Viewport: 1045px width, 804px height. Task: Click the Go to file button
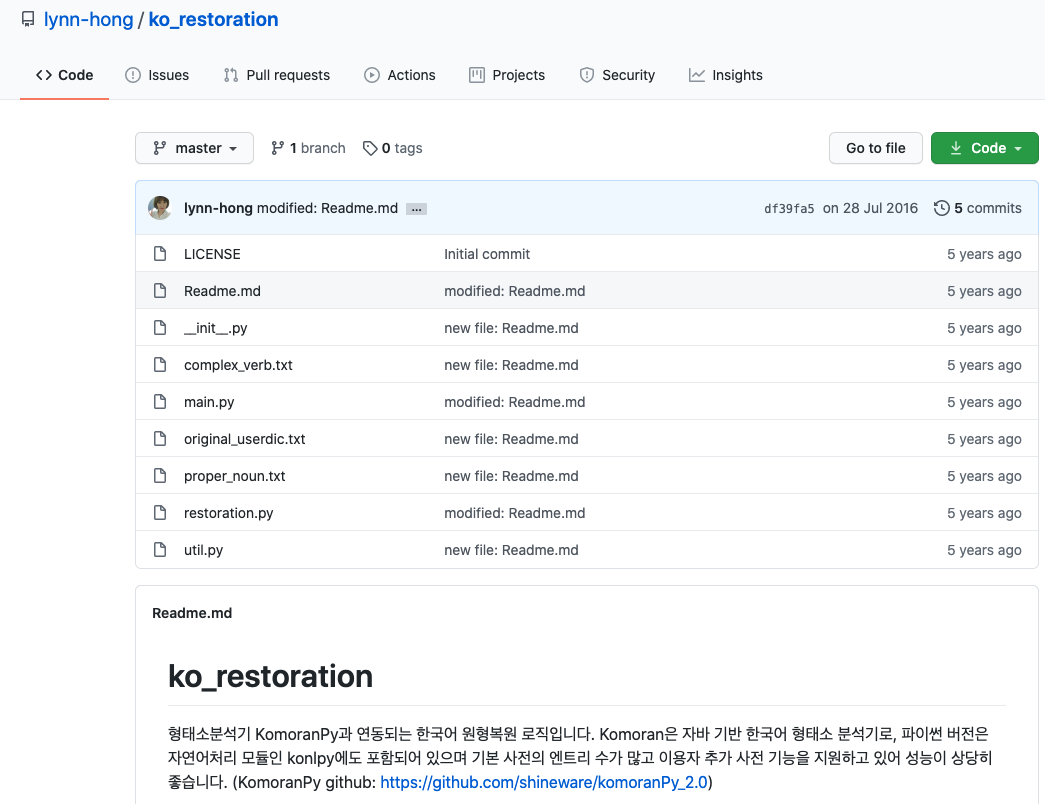click(876, 148)
